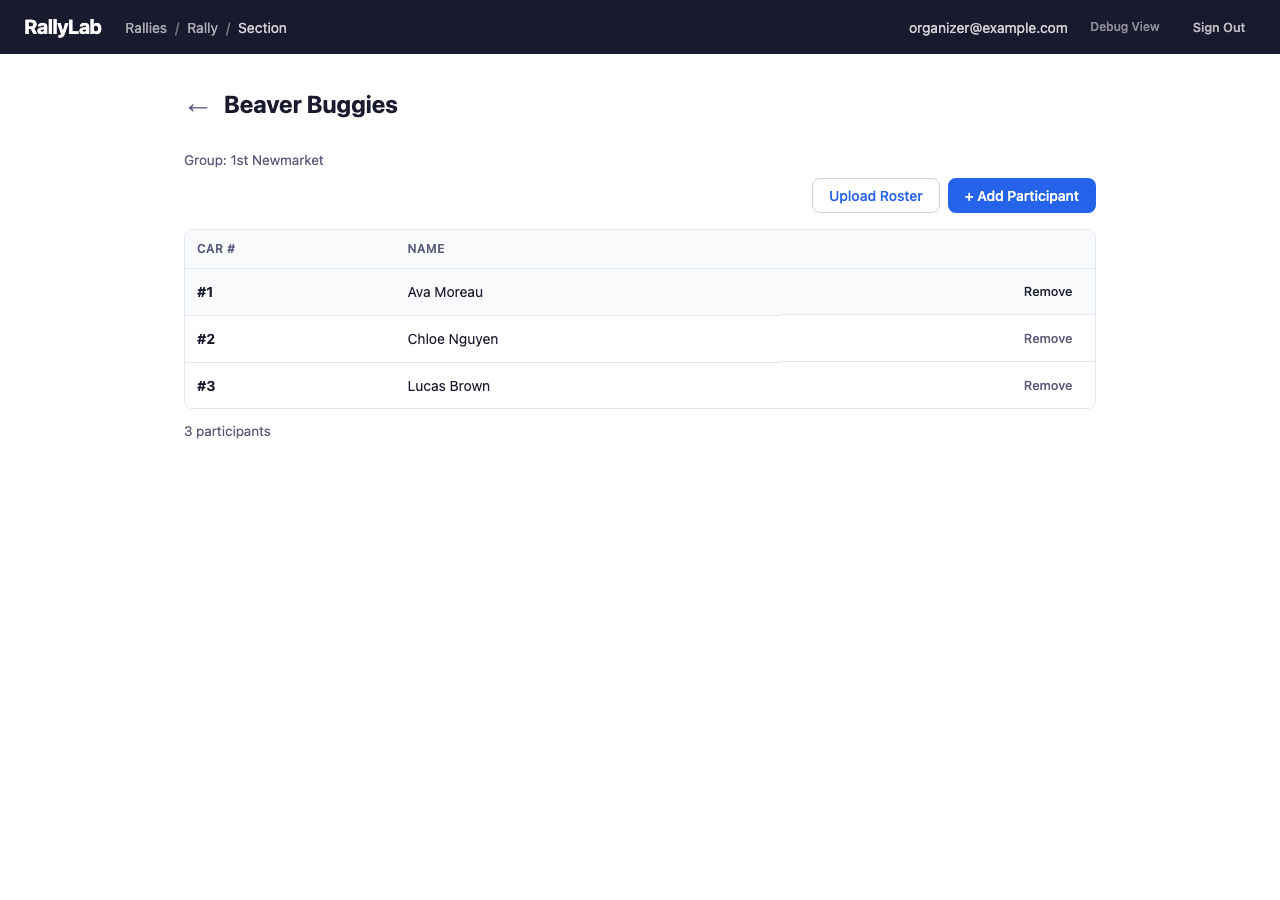Image resolution: width=1280 pixels, height=900 pixels.
Task: Click the 3 participants count label
Action: point(227,430)
